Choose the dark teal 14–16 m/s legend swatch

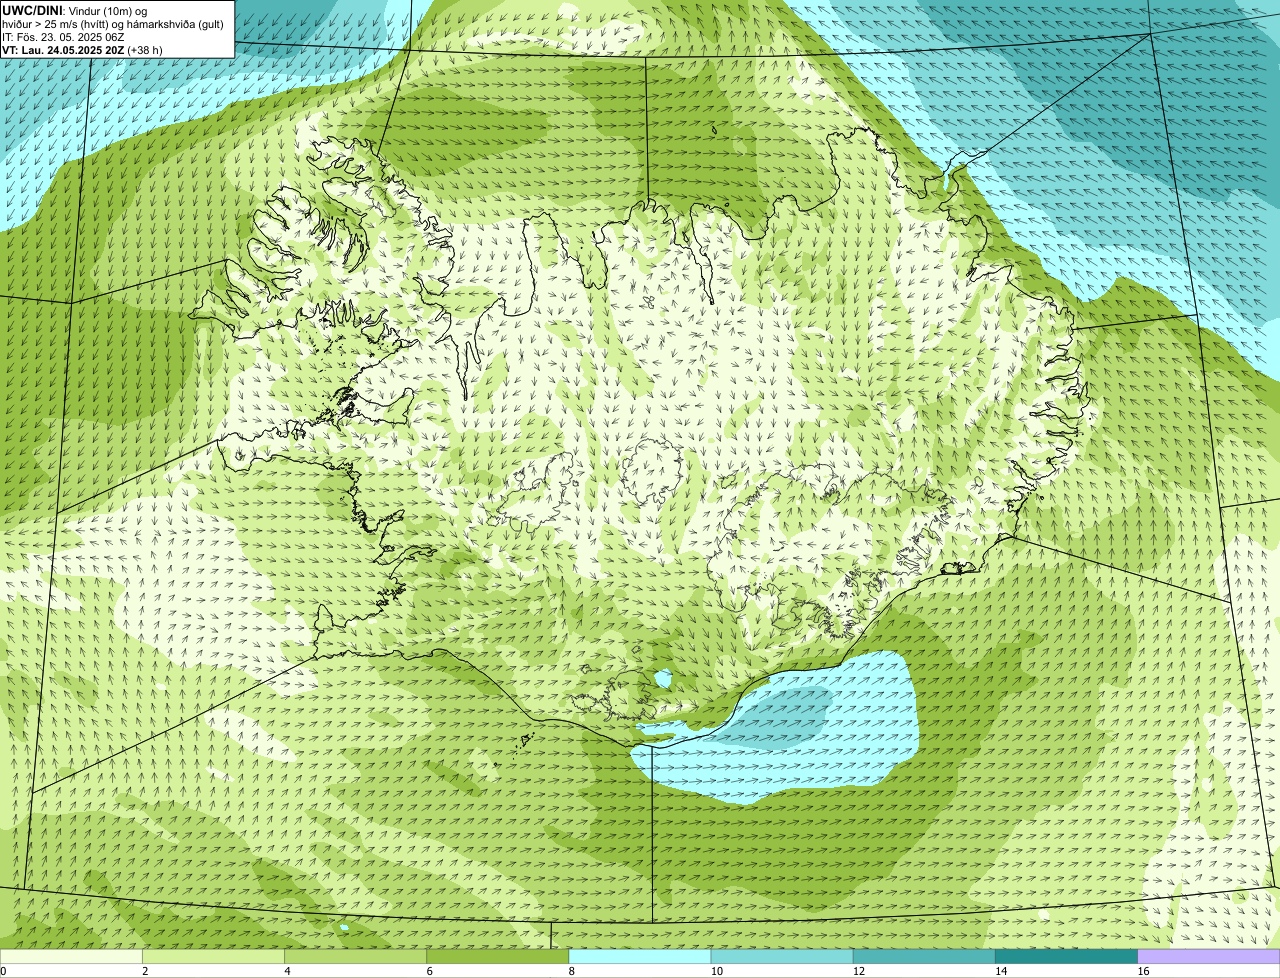pyautogui.click(x=1067, y=957)
